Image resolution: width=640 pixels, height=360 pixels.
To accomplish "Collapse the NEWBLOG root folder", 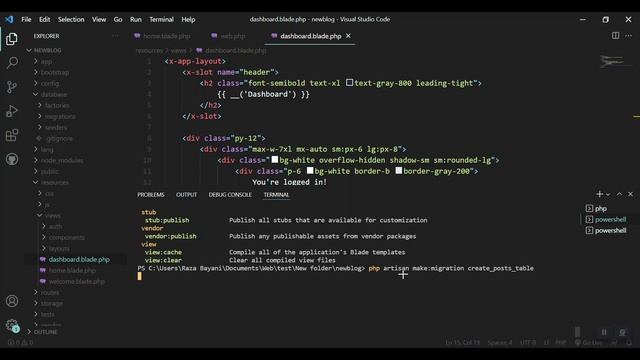I will coord(47,51).
